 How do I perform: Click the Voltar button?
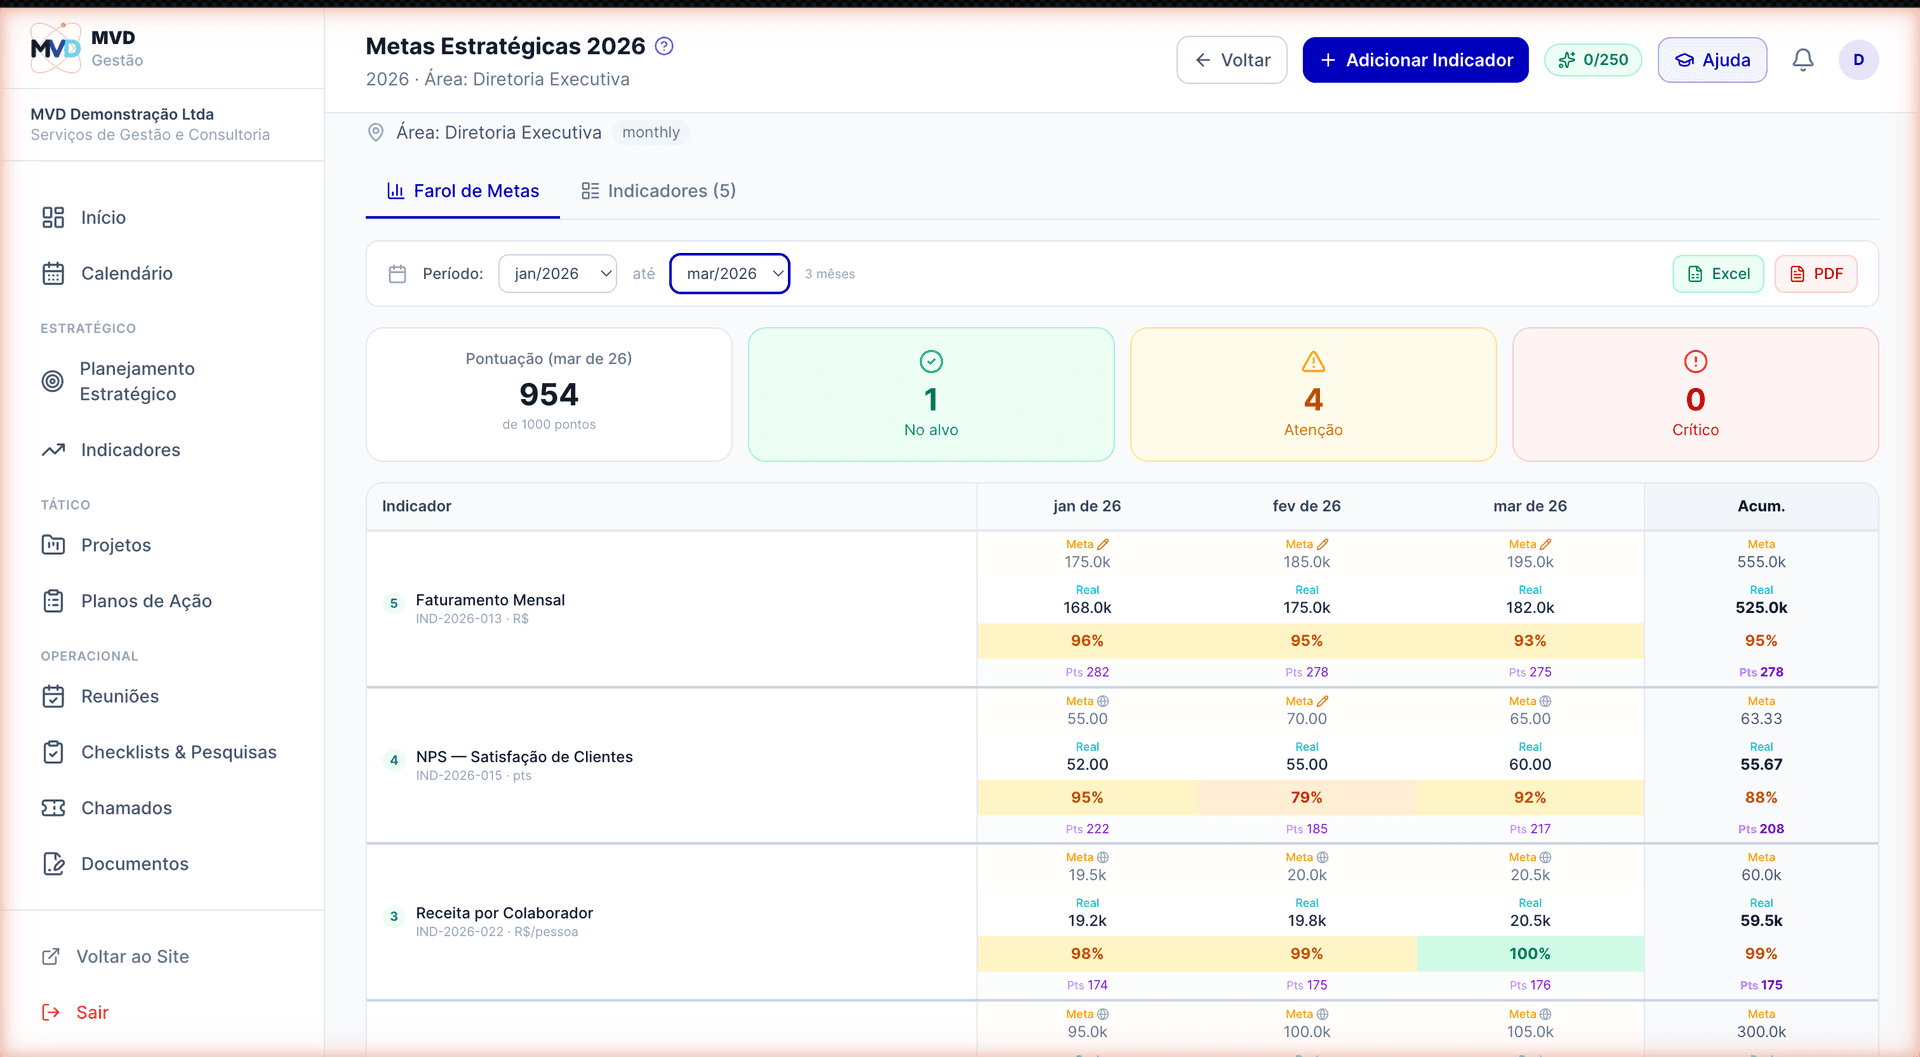click(x=1232, y=60)
